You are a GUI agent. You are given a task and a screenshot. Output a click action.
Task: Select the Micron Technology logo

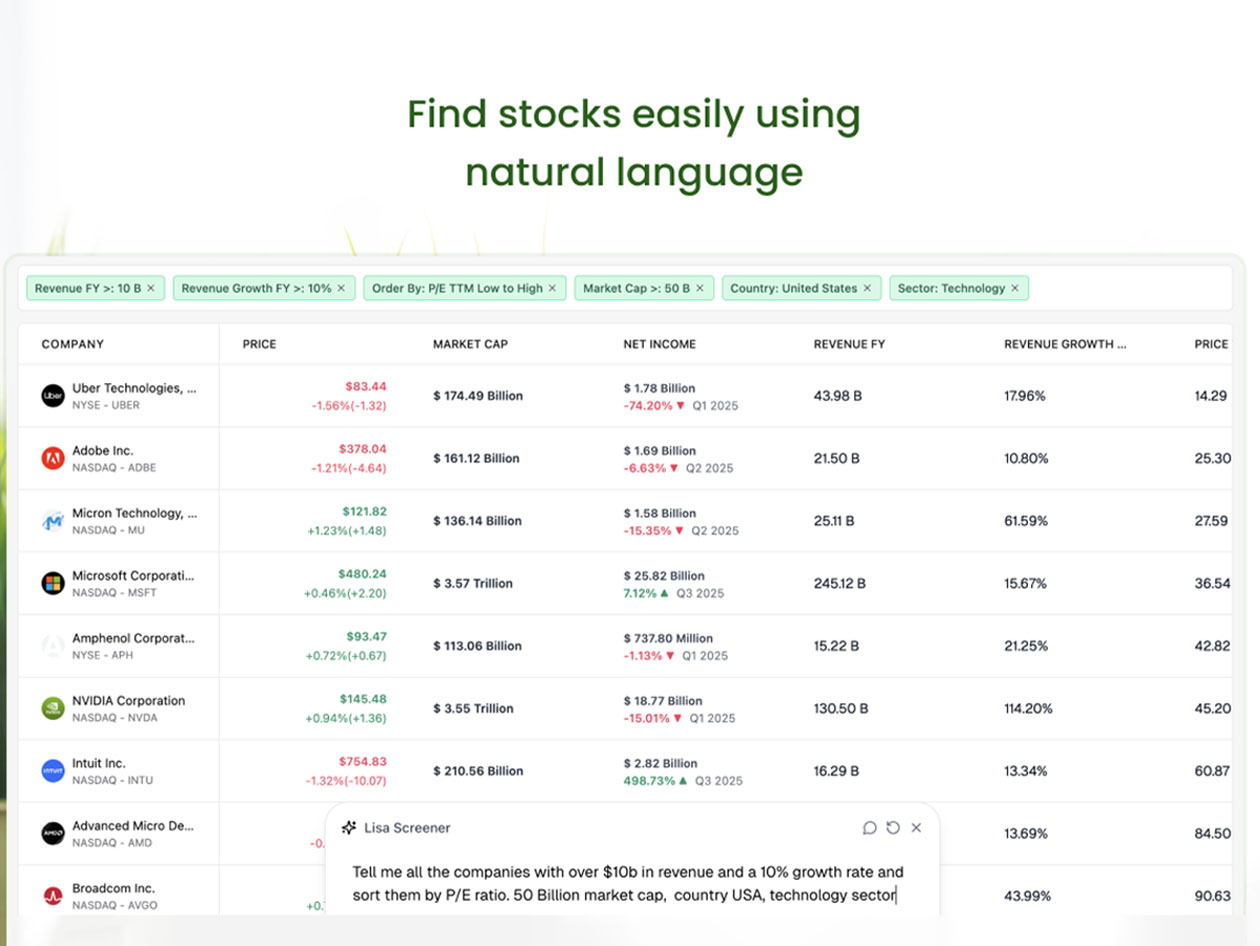(x=52, y=520)
